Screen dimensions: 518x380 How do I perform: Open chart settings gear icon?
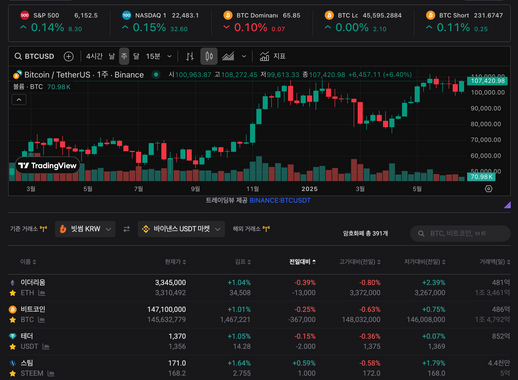pos(488,189)
